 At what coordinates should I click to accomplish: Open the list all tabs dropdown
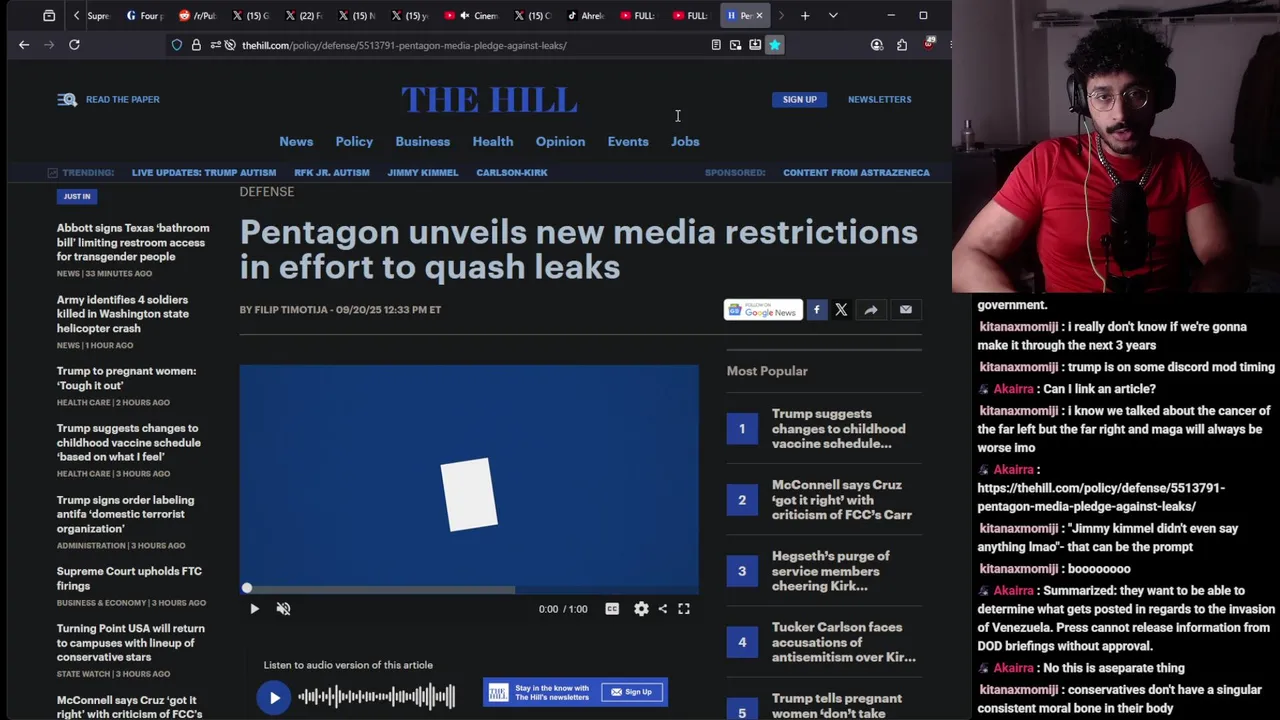[833, 15]
